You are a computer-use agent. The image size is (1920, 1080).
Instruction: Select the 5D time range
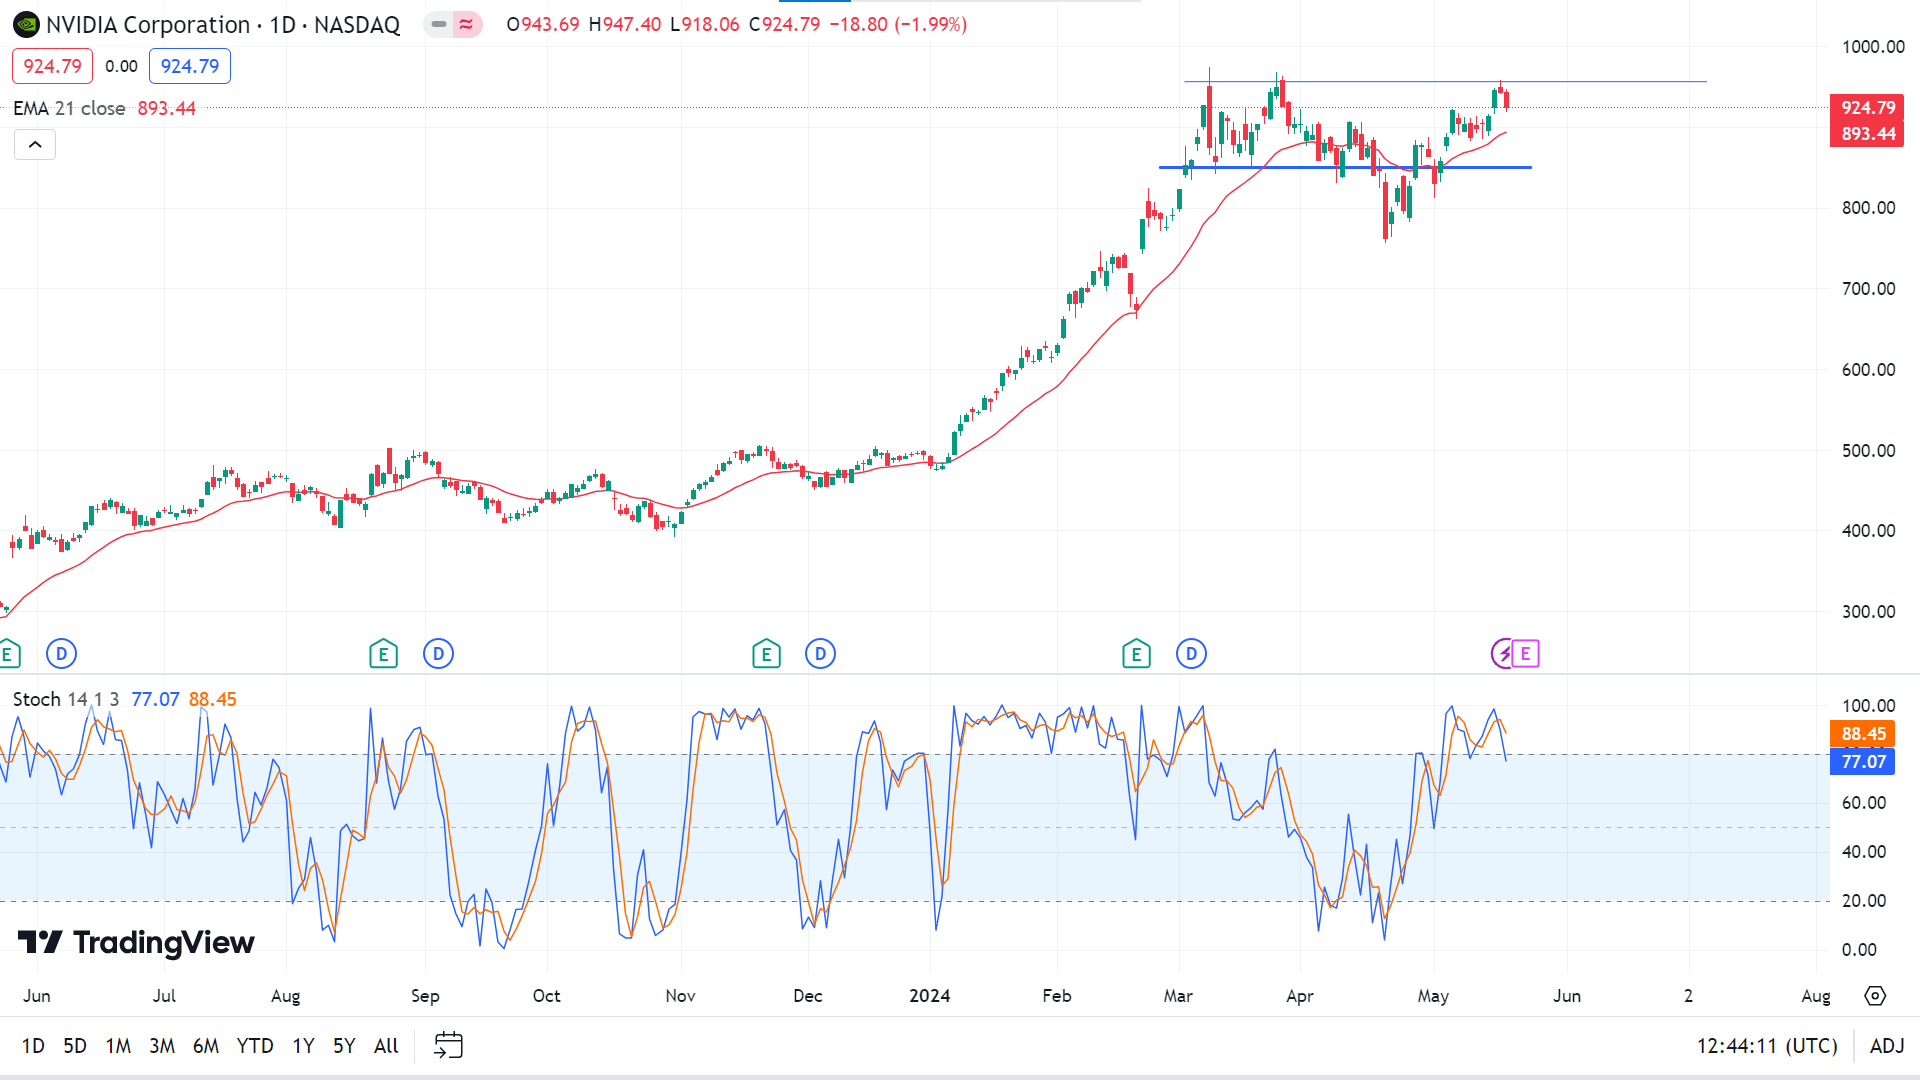click(75, 1045)
